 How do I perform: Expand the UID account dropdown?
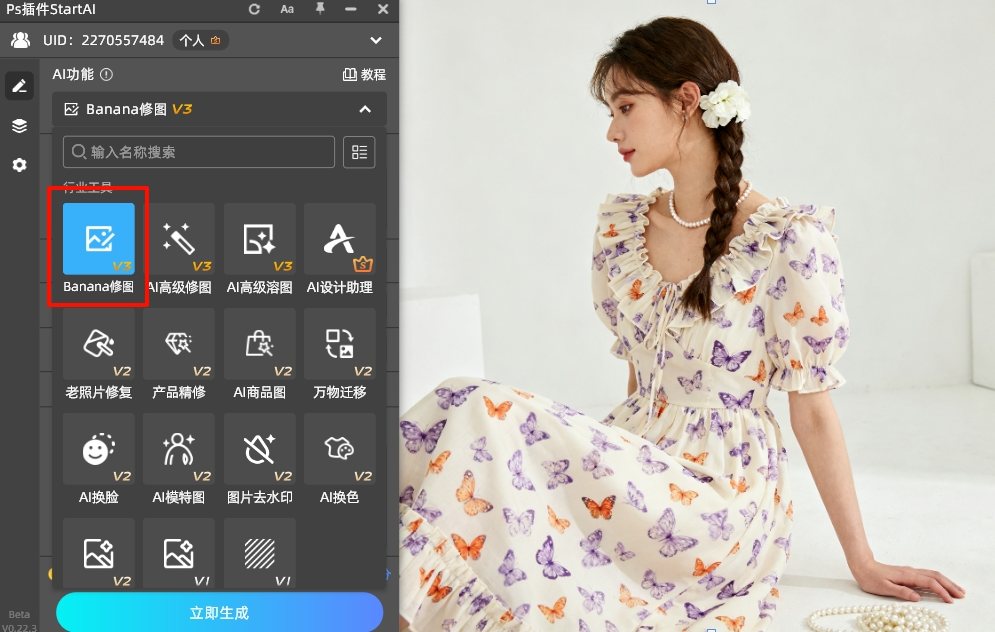375,40
